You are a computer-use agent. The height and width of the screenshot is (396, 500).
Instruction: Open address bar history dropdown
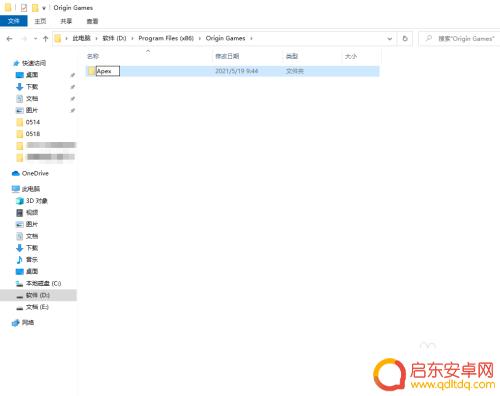(x=389, y=39)
